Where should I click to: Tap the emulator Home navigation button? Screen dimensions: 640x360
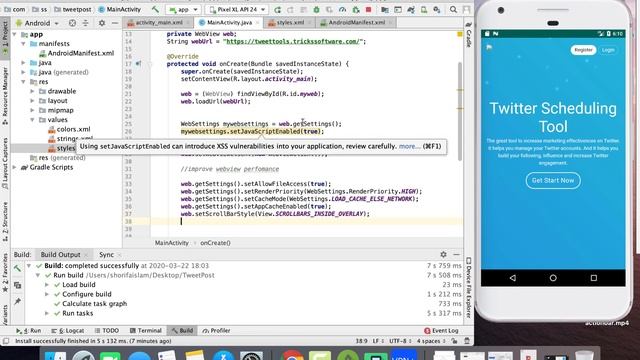point(553,278)
